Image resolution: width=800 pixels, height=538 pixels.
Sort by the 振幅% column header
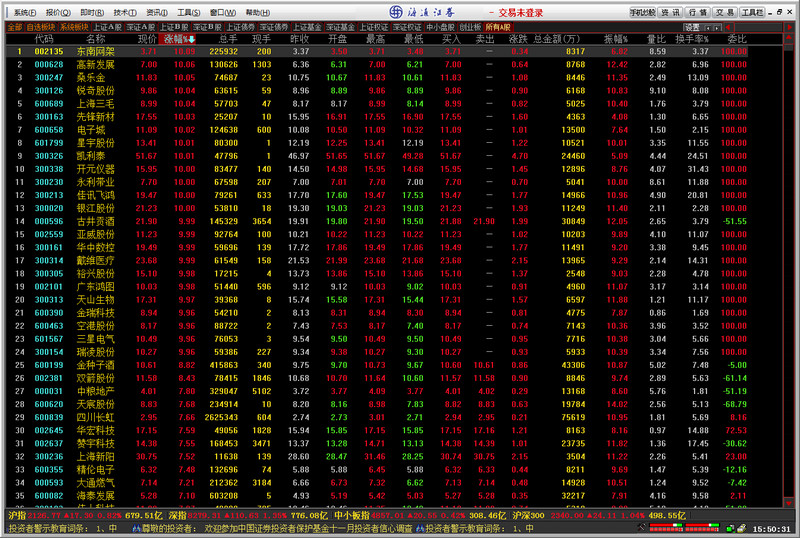[616, 39]
